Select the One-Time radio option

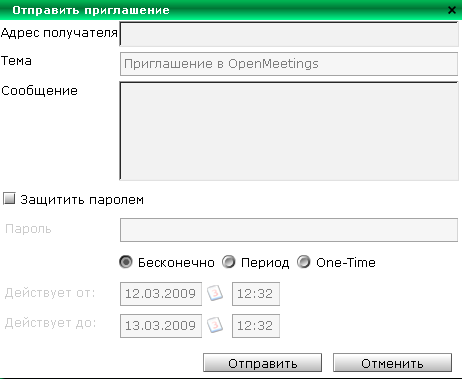(x=304, y=262)
